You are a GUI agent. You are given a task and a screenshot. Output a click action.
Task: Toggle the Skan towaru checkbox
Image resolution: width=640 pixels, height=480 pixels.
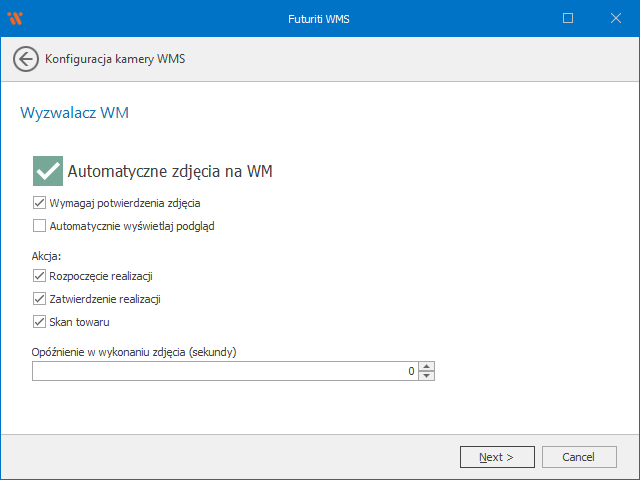pos(39,322)
